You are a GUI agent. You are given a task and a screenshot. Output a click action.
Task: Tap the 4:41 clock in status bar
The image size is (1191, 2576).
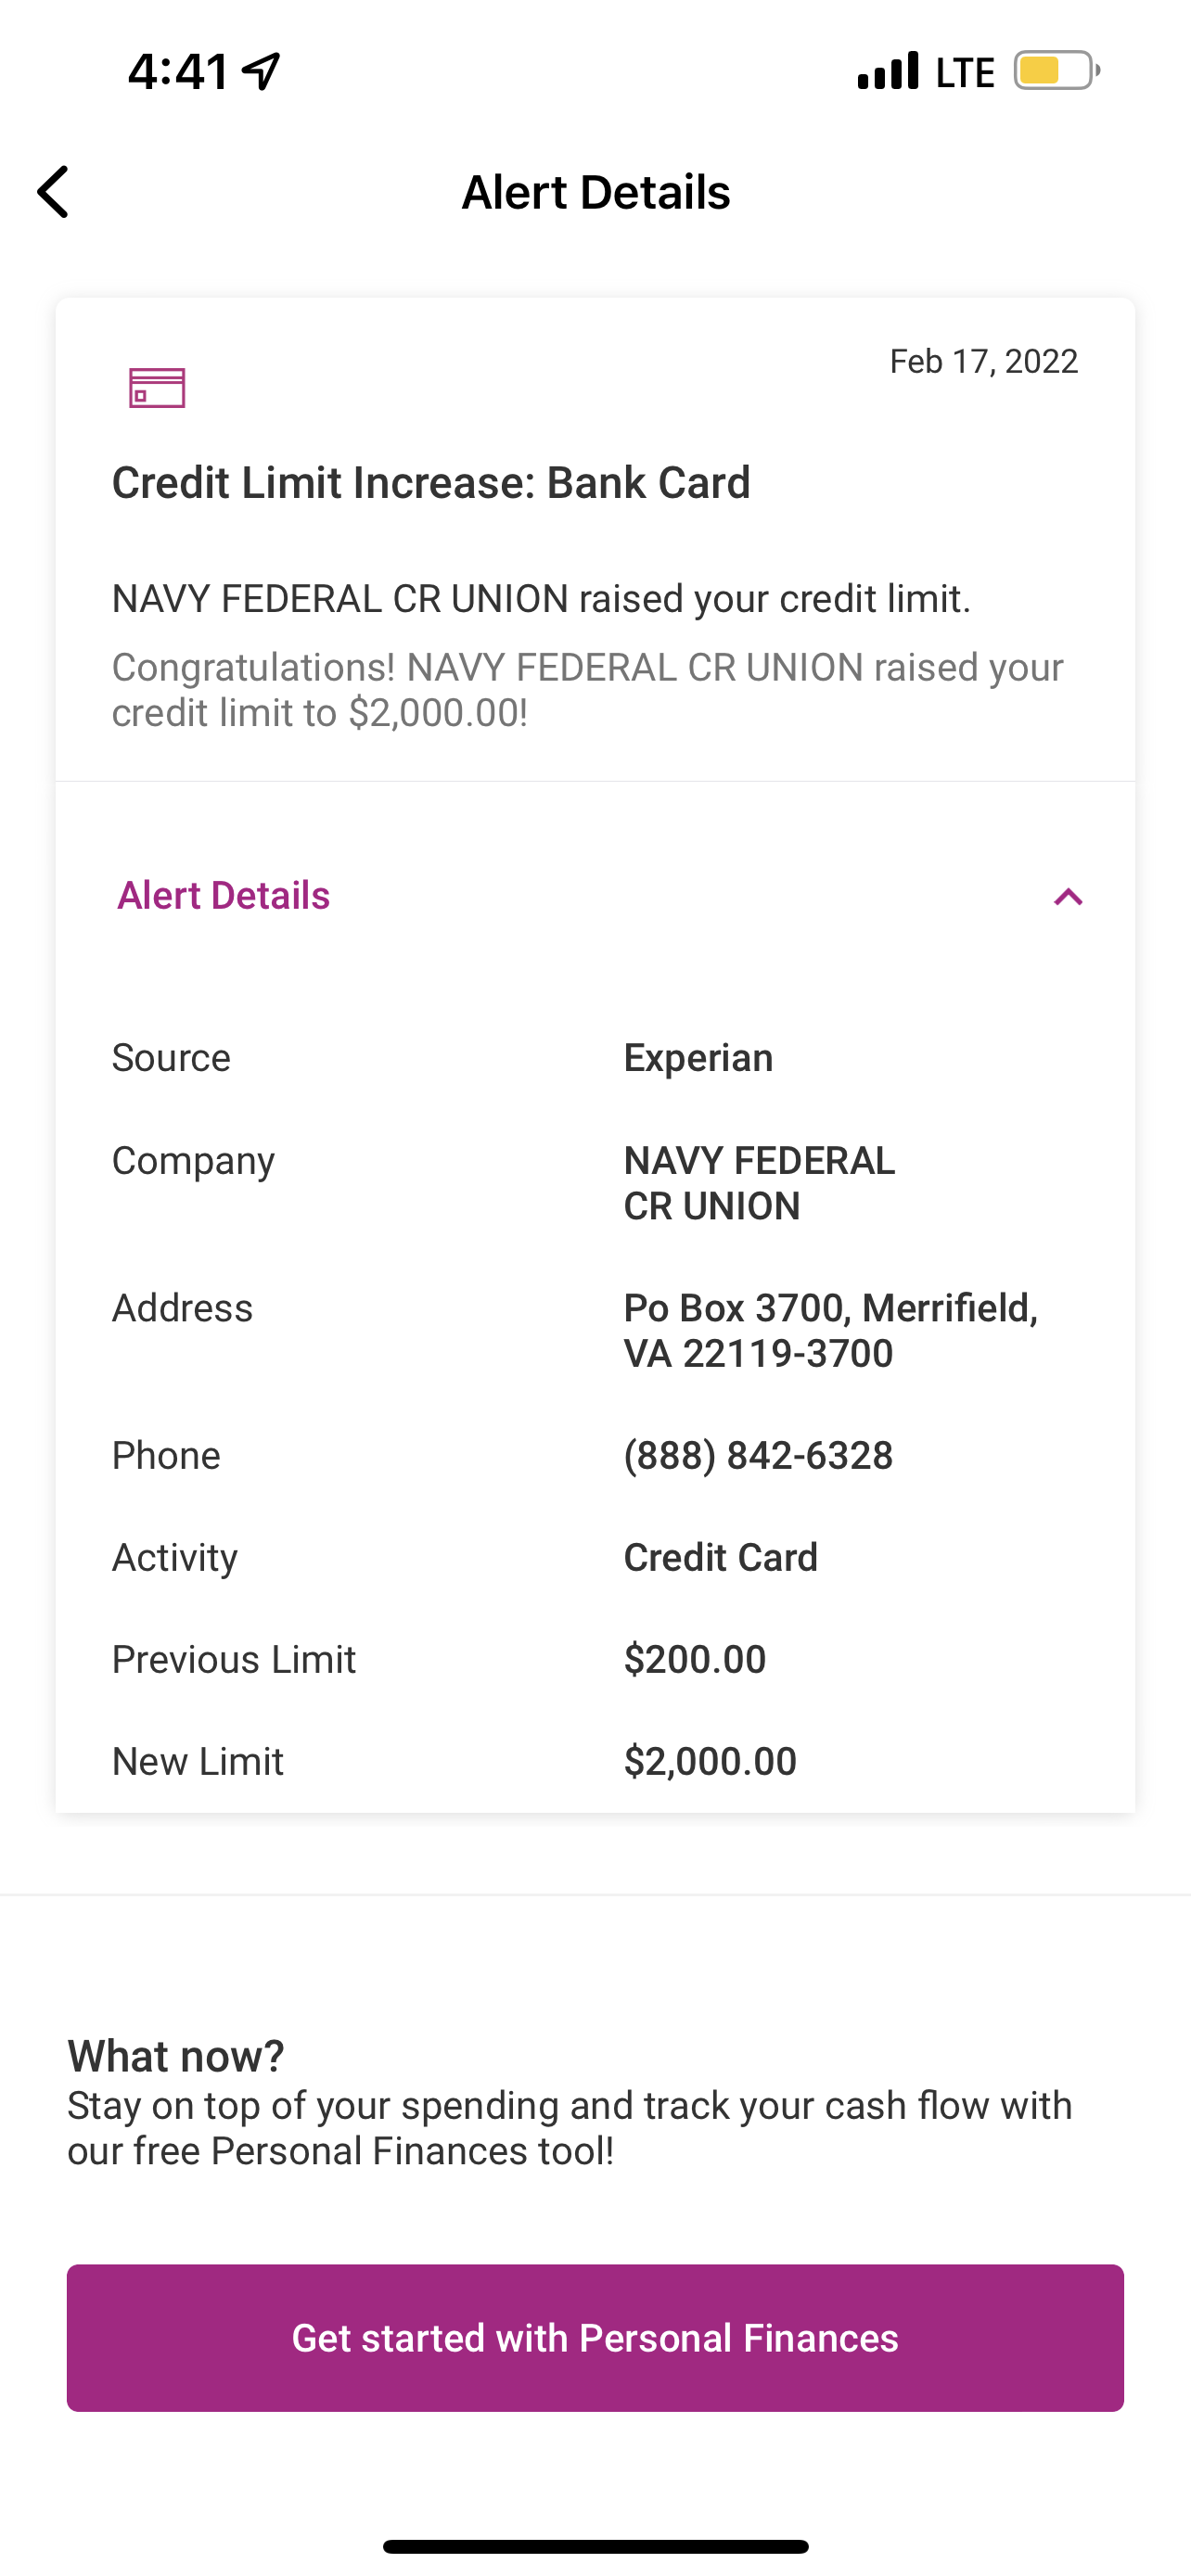179,72
